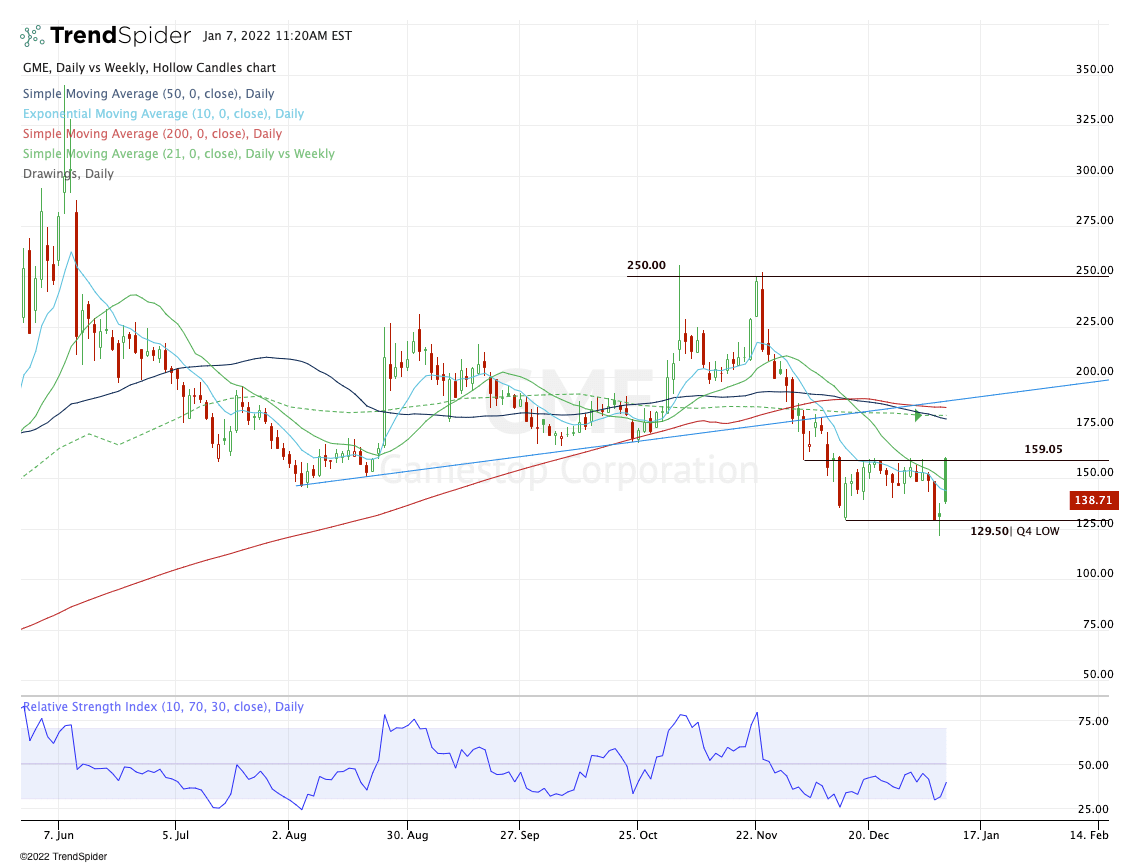
Task: Click the 50.00 price axis label
Action: click(x=1098, y=674)
